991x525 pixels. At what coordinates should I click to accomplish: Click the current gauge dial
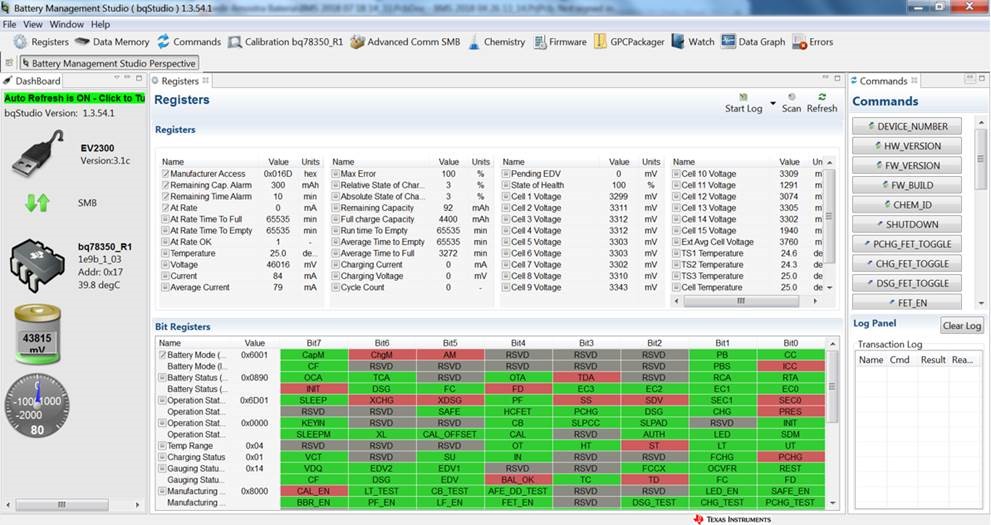(x=37, y=406)
